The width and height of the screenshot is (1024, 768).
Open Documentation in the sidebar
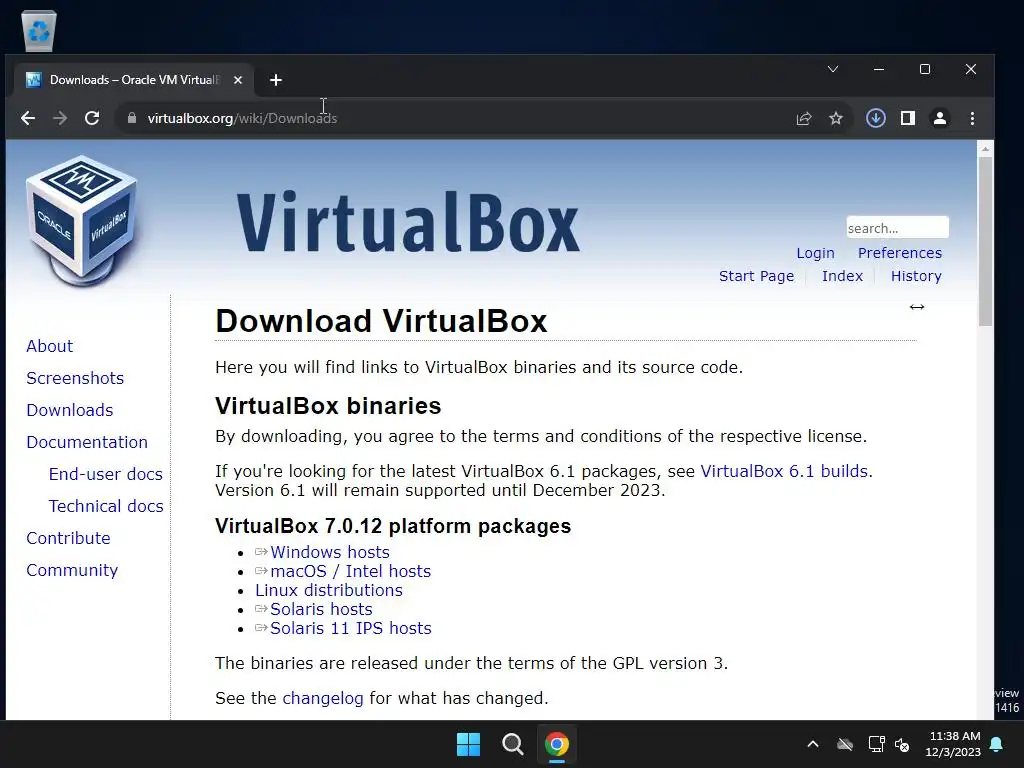(87, 442)
